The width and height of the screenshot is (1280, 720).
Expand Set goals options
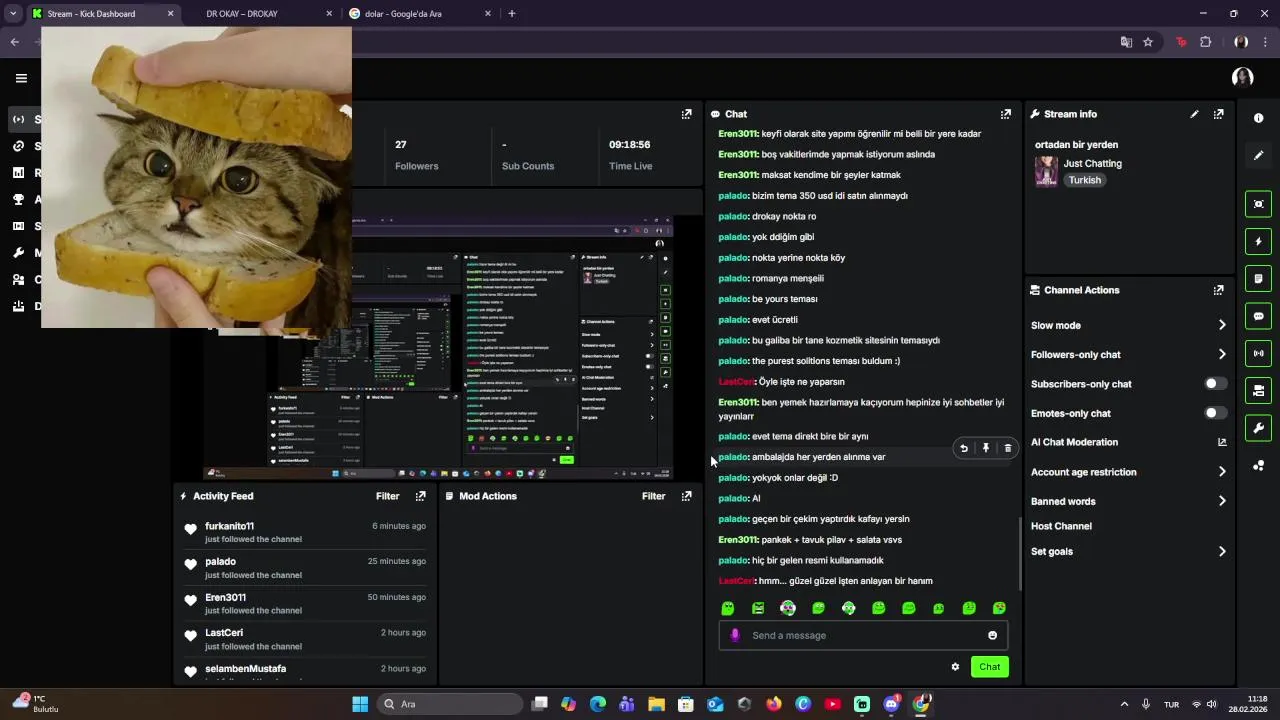coord(1222,551)
